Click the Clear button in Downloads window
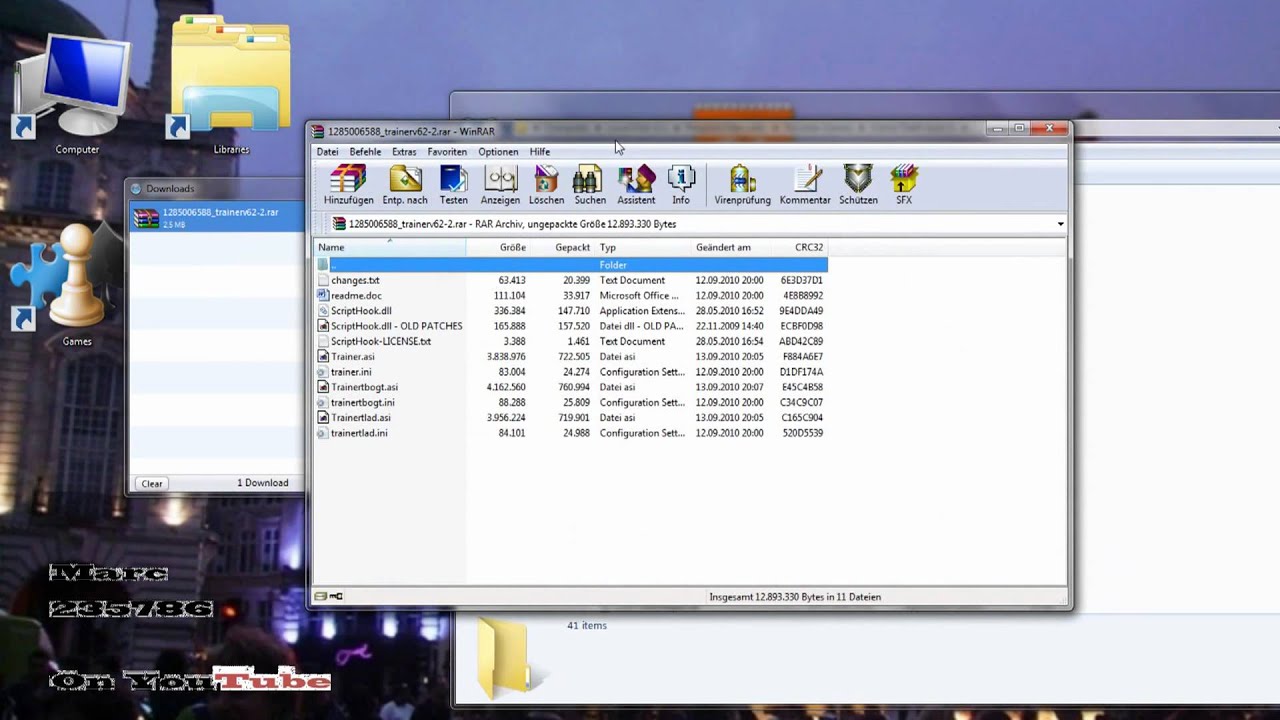 152,483
